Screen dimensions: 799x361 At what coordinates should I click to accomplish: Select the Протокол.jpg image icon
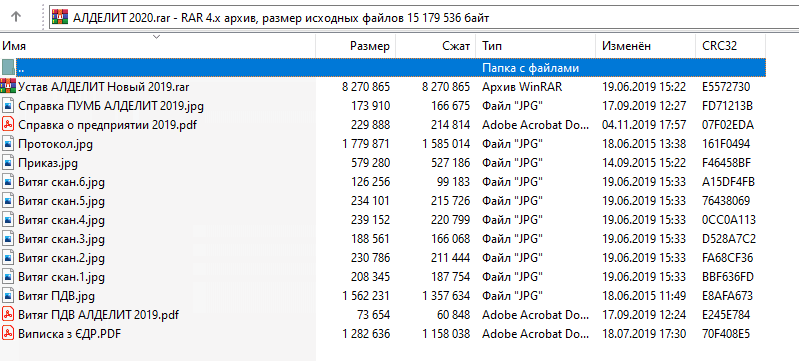tap(8, 144)
